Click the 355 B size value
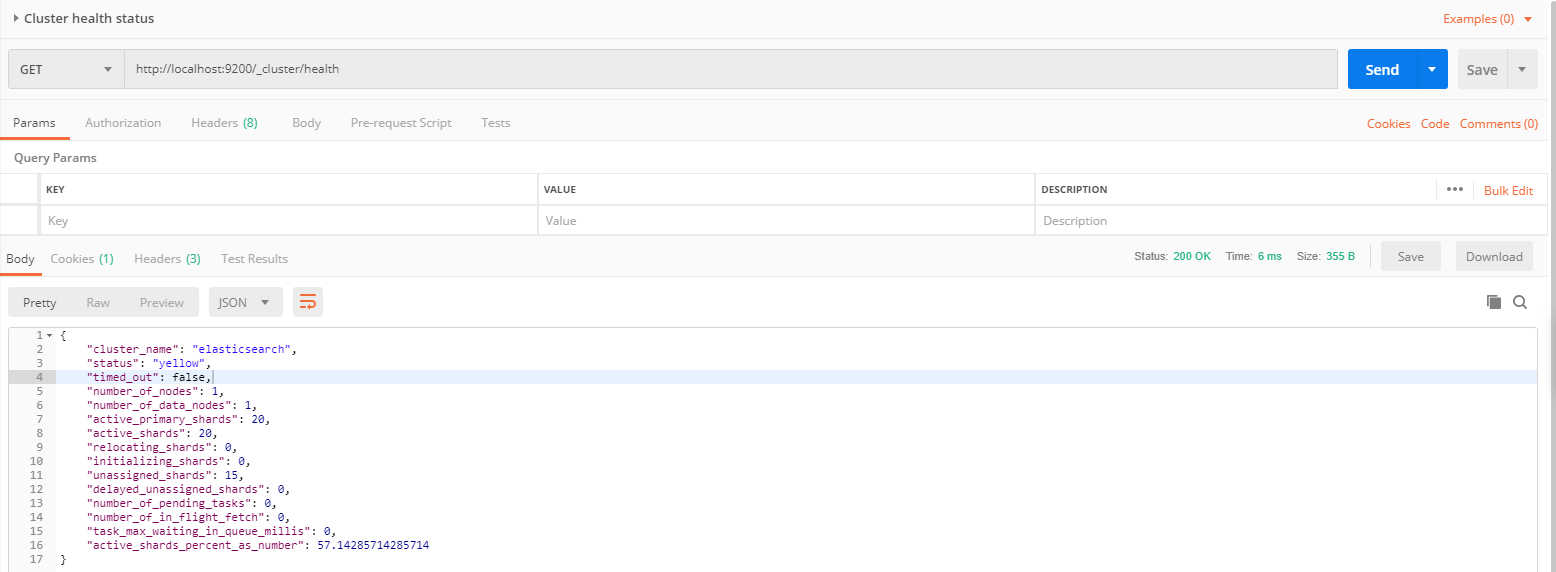Viewport: 1556px width, 572px height. [1340, 256]
